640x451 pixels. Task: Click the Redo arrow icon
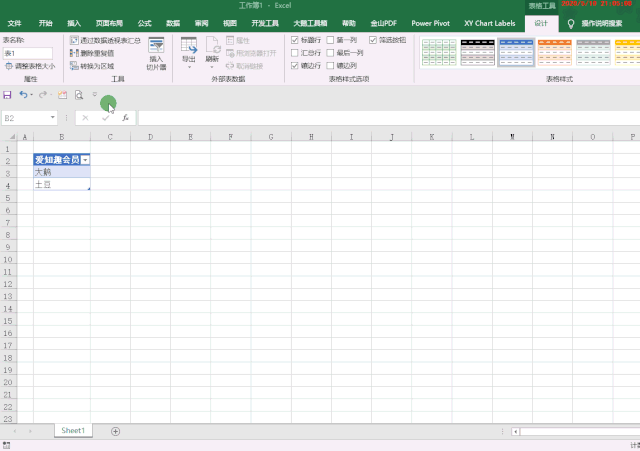pyautogui.click(x=42, y=95)
